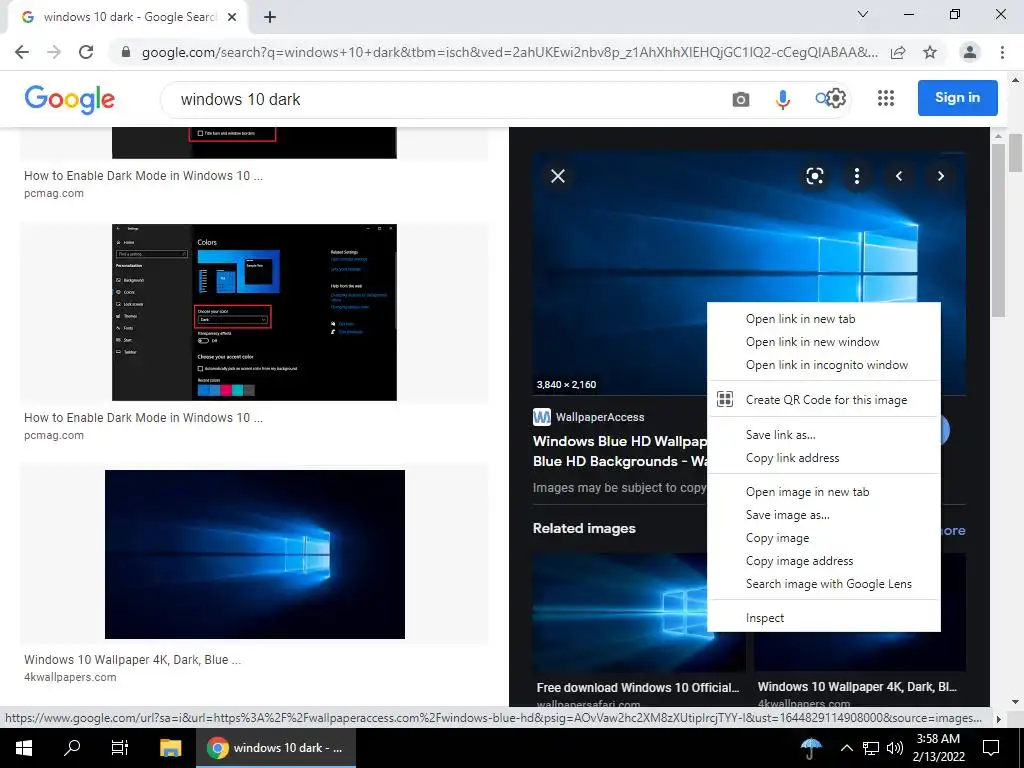Image resolution: width=1024 pixels, height=768 pixels.
Task: Click the forward navigation arrow
Action: (54, 52)
